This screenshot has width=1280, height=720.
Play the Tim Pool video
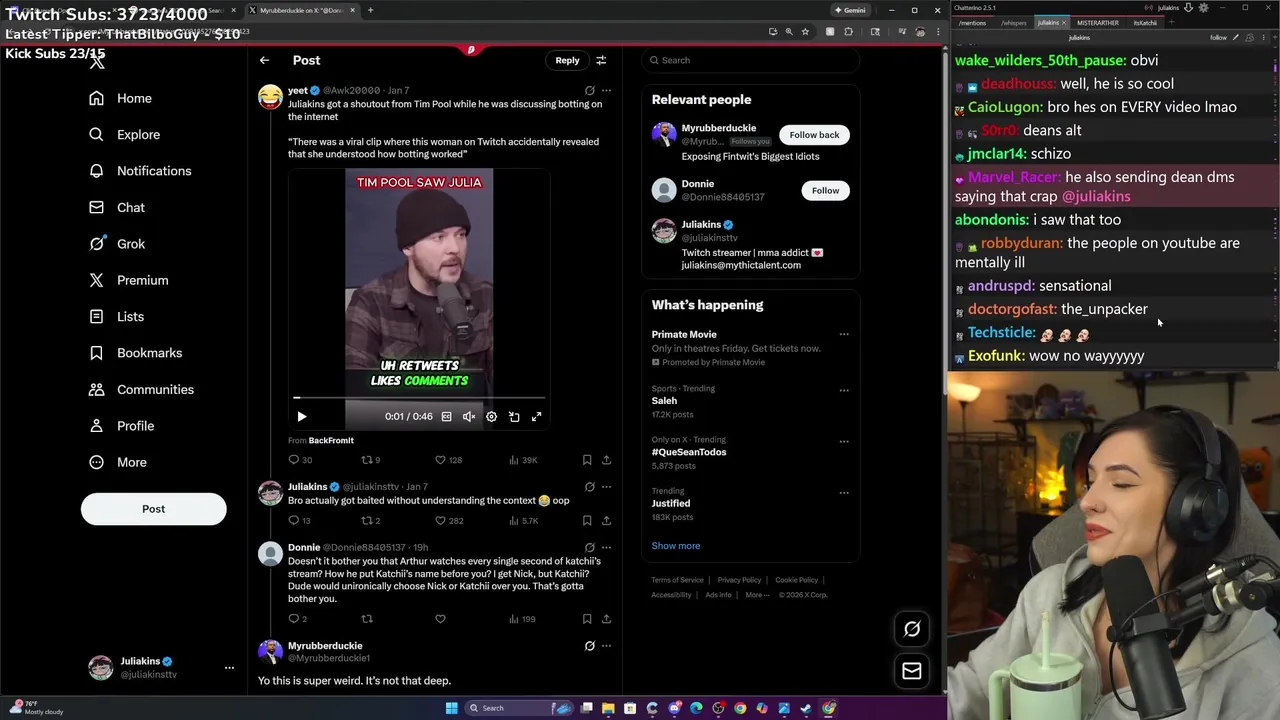302,416
